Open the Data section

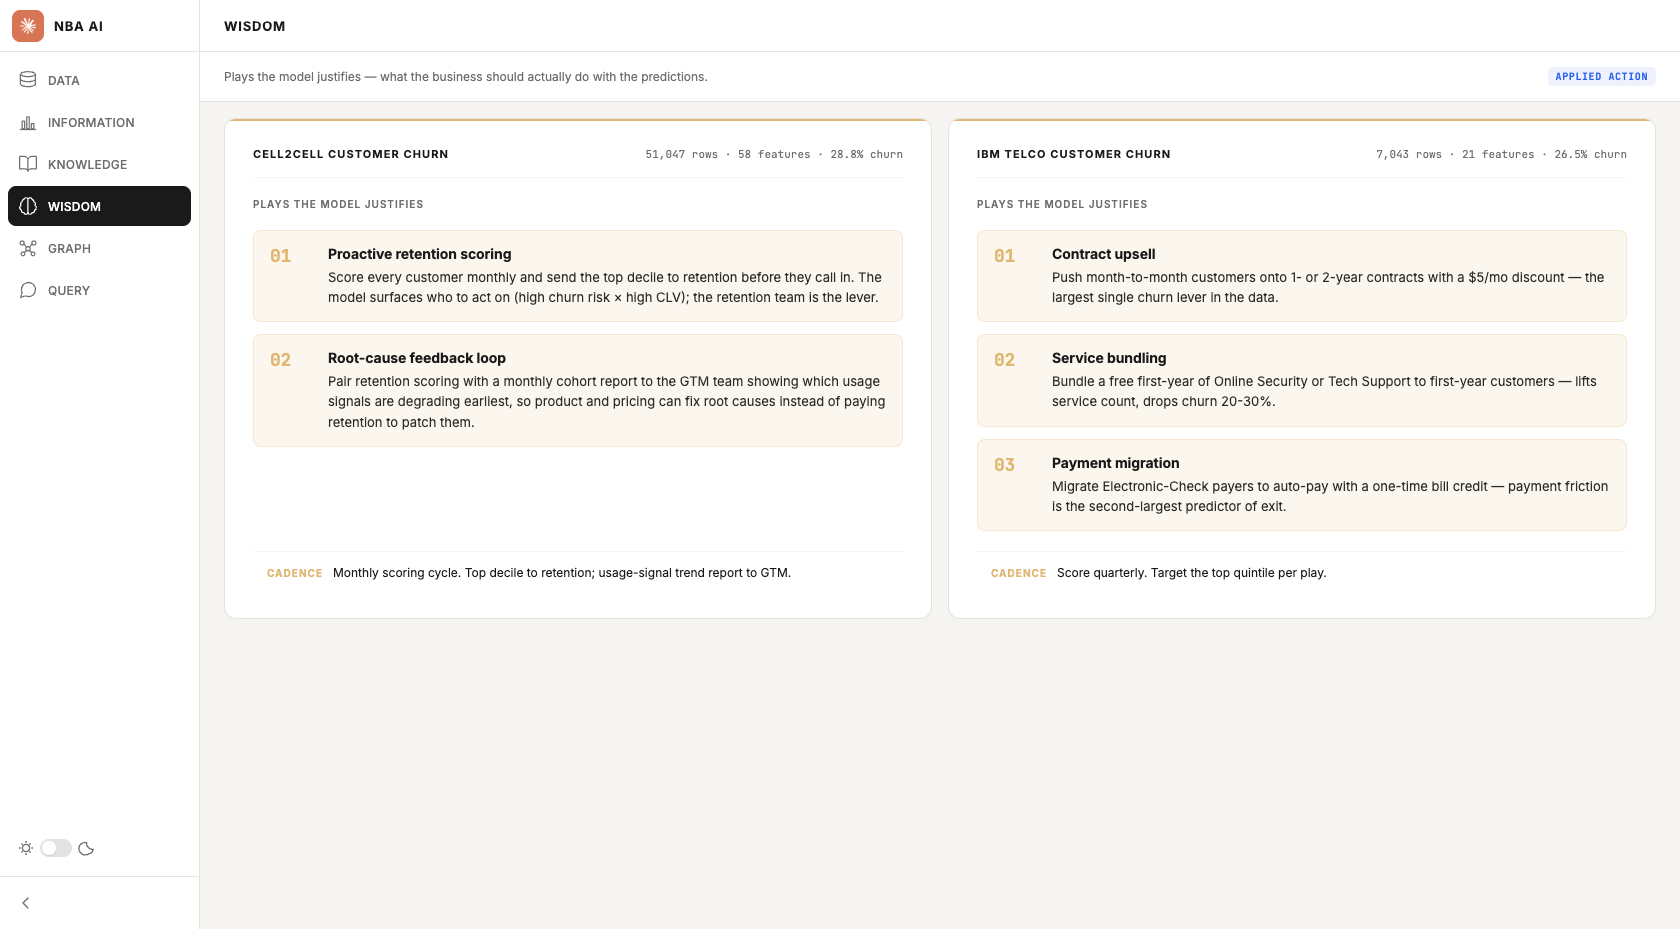[99, 80]
